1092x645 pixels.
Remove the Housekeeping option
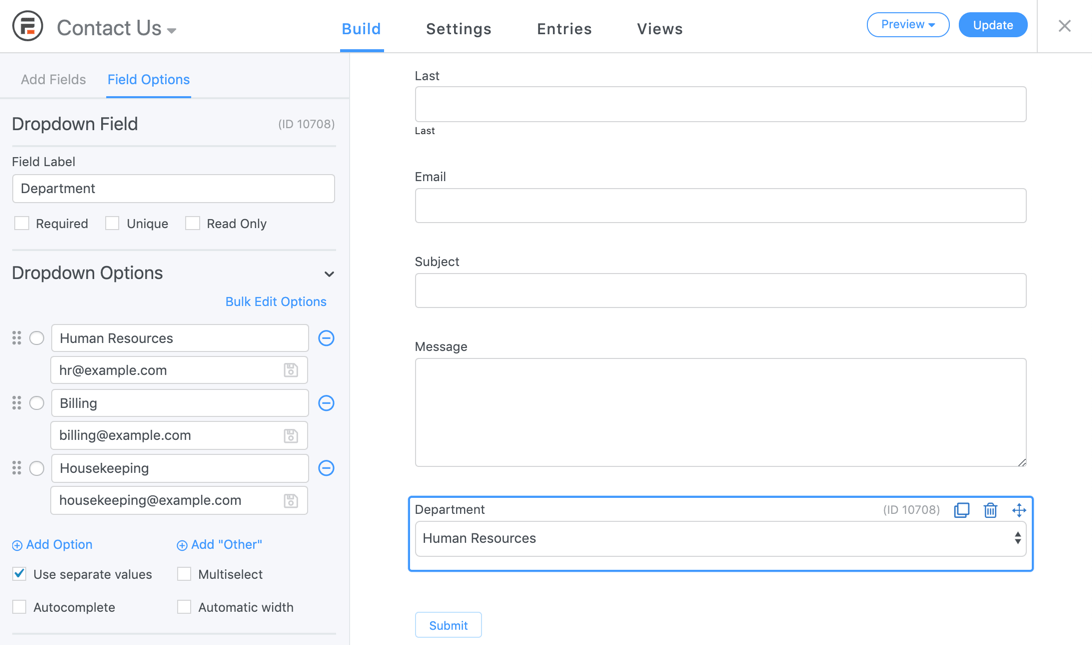coord(326,468)
